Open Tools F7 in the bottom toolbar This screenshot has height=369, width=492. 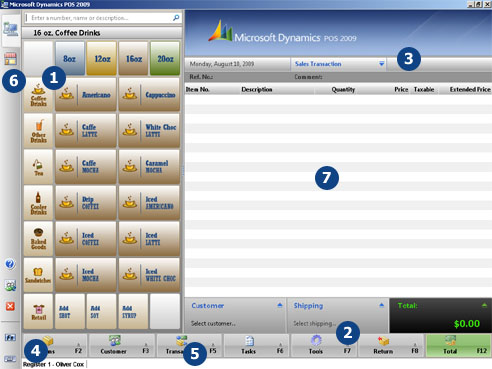(x=324, y=346)
